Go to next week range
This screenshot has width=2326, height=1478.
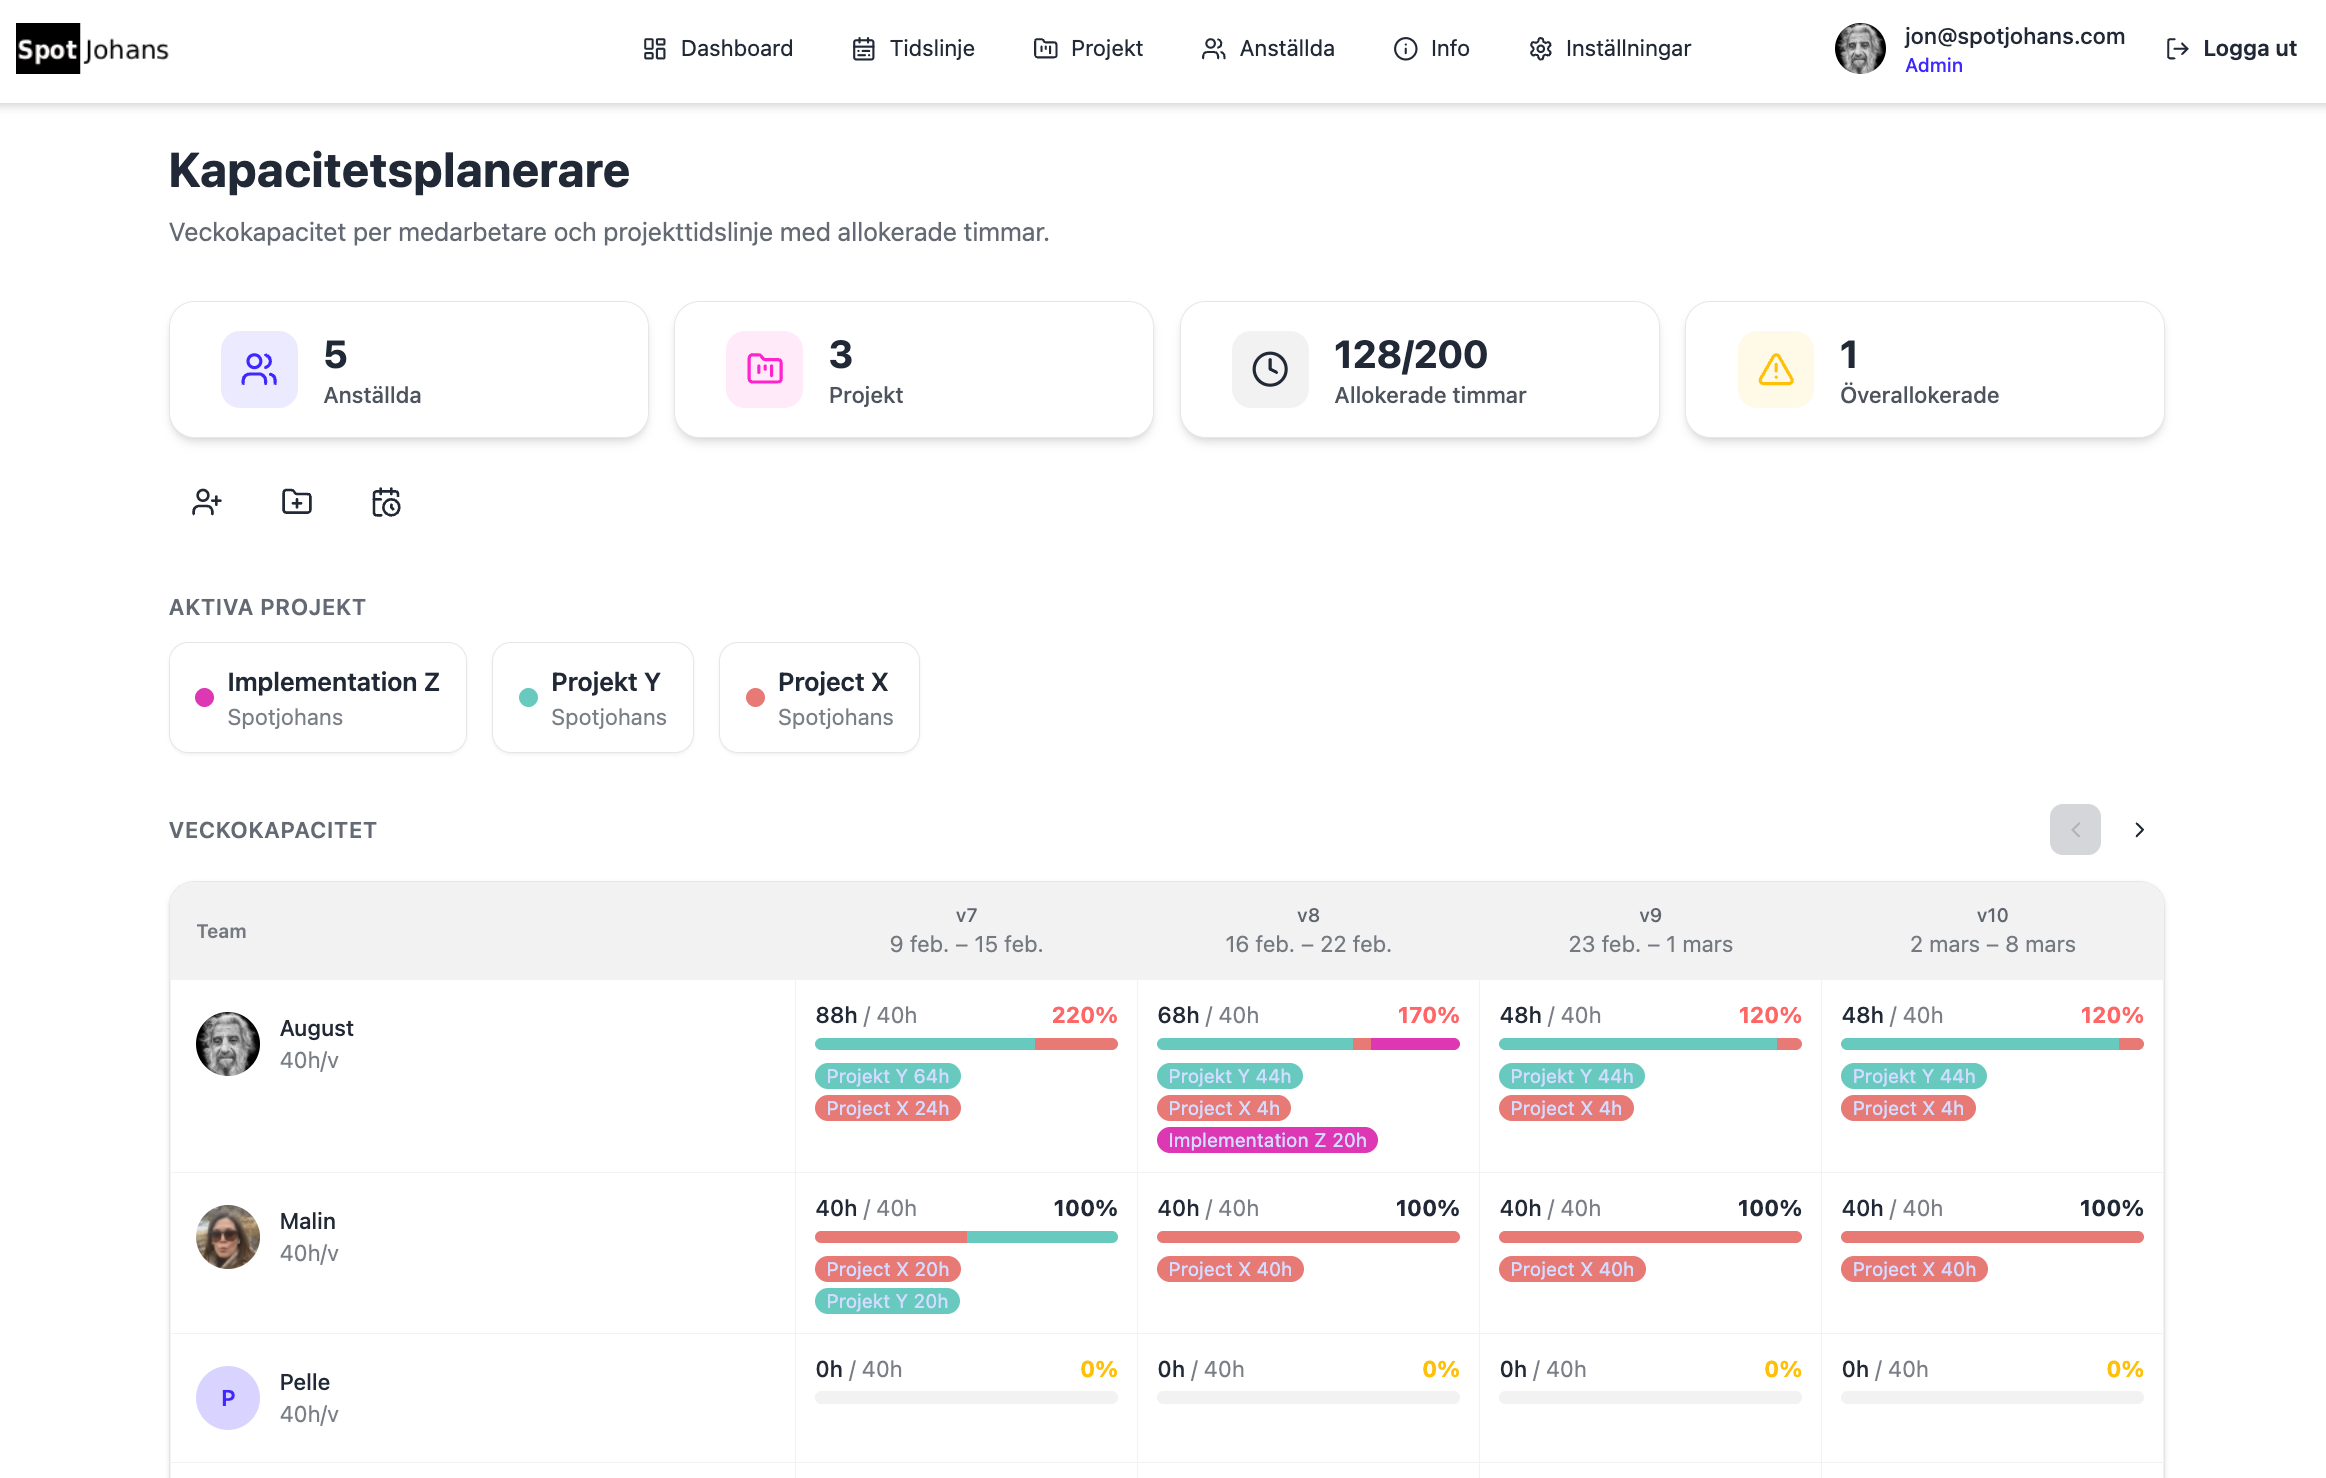point(2139,830)
